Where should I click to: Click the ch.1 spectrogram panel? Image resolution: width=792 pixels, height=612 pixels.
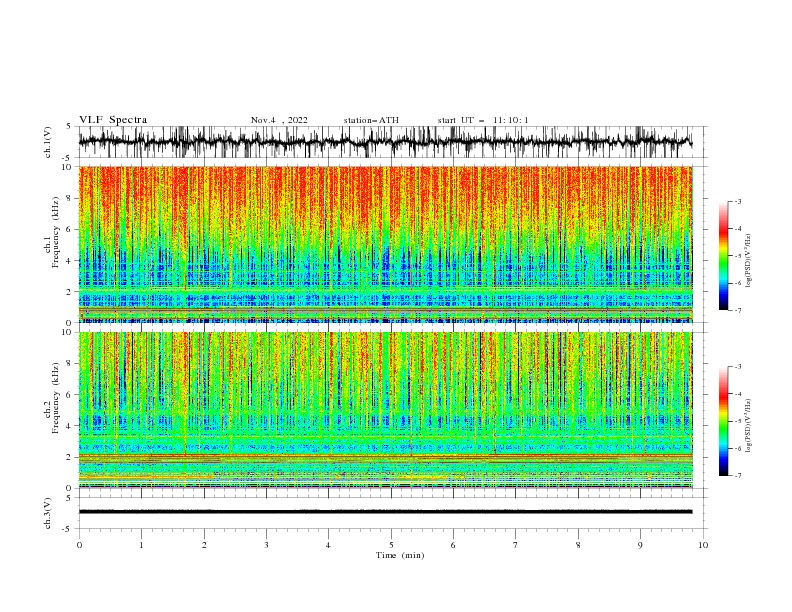[385, 244]
